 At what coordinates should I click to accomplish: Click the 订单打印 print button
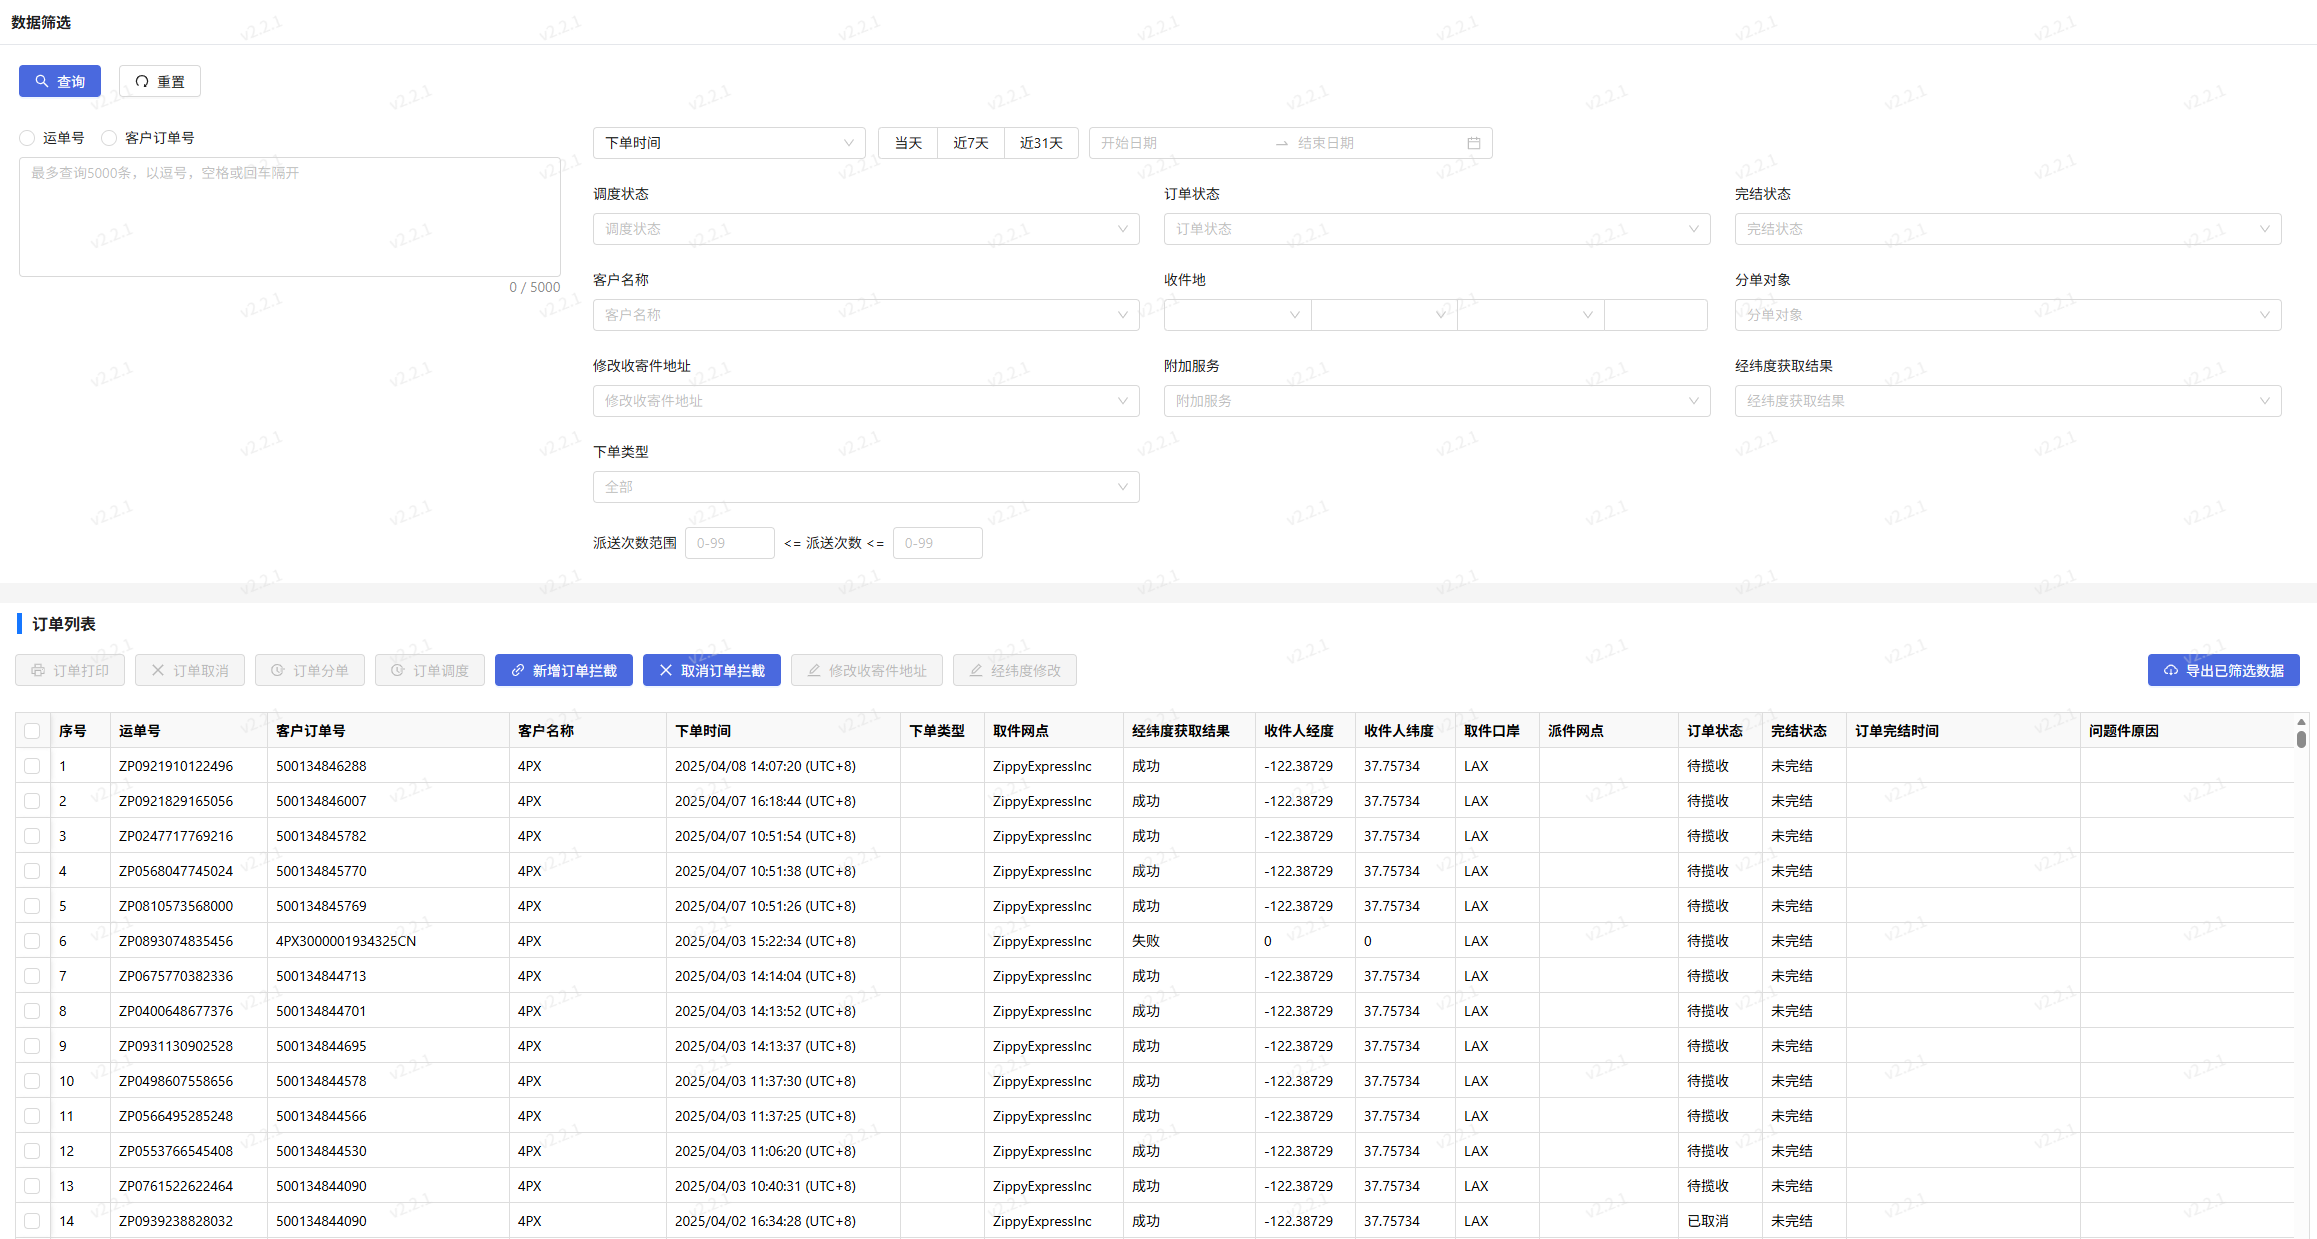click(70, 670)
